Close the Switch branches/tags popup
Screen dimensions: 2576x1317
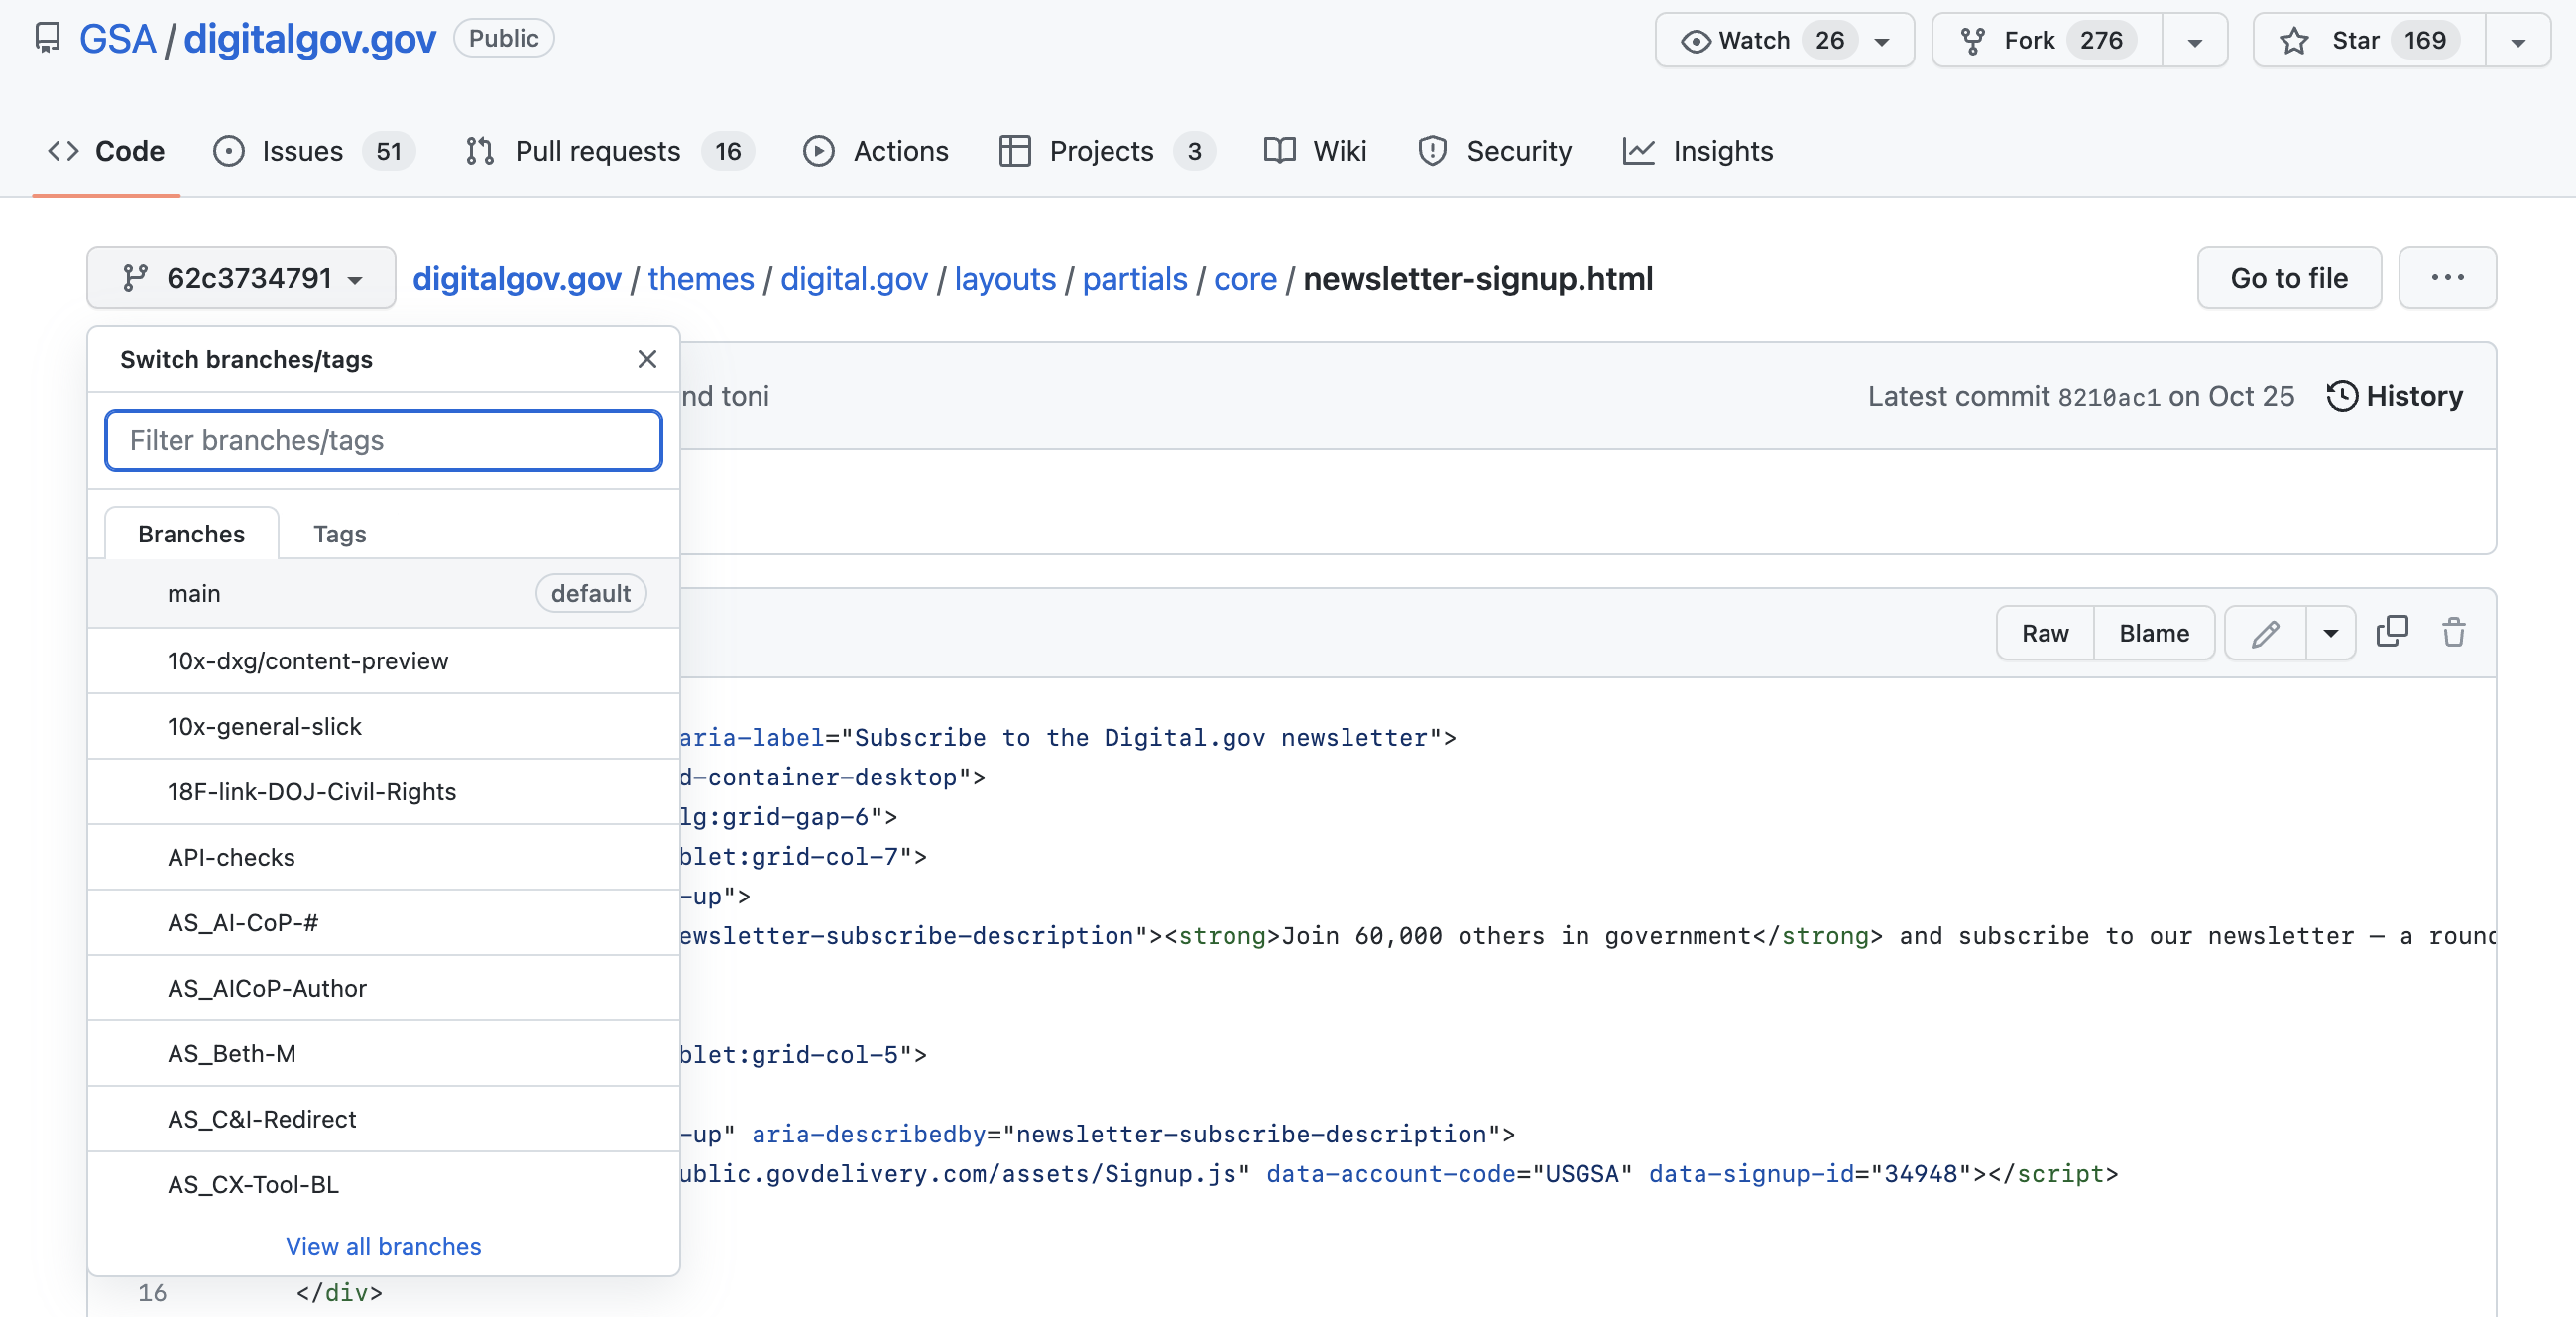(x=647, y=359)
